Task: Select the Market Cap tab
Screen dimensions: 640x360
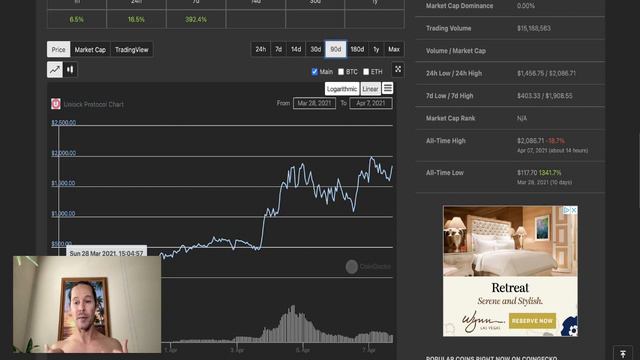Action: (90, 49)
